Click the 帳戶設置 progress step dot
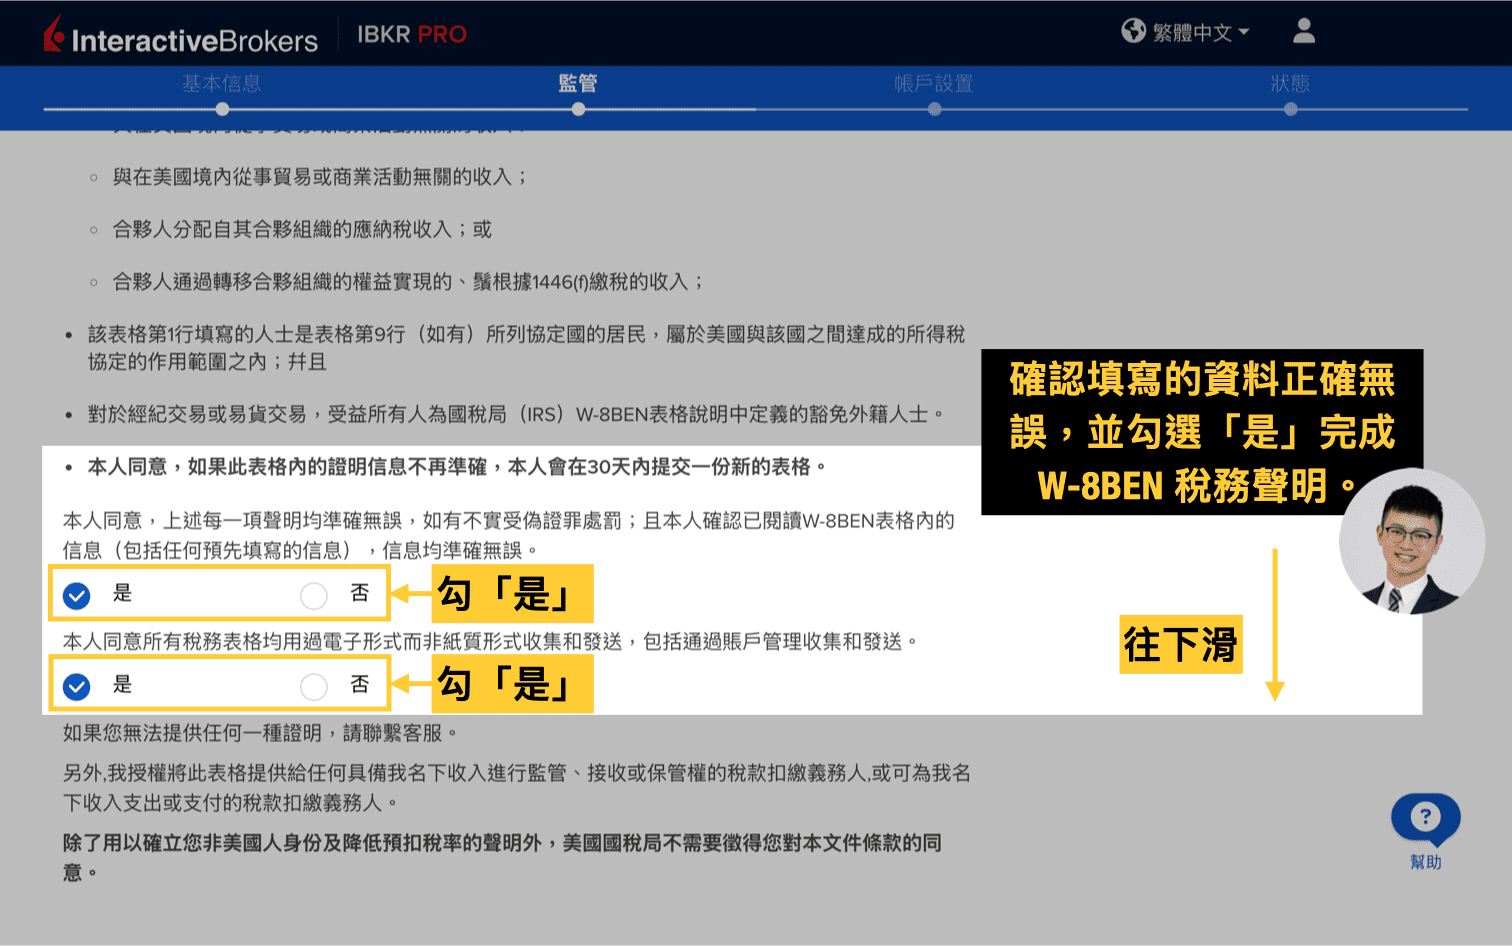The image size is (1512, 946). coord(934,108)
